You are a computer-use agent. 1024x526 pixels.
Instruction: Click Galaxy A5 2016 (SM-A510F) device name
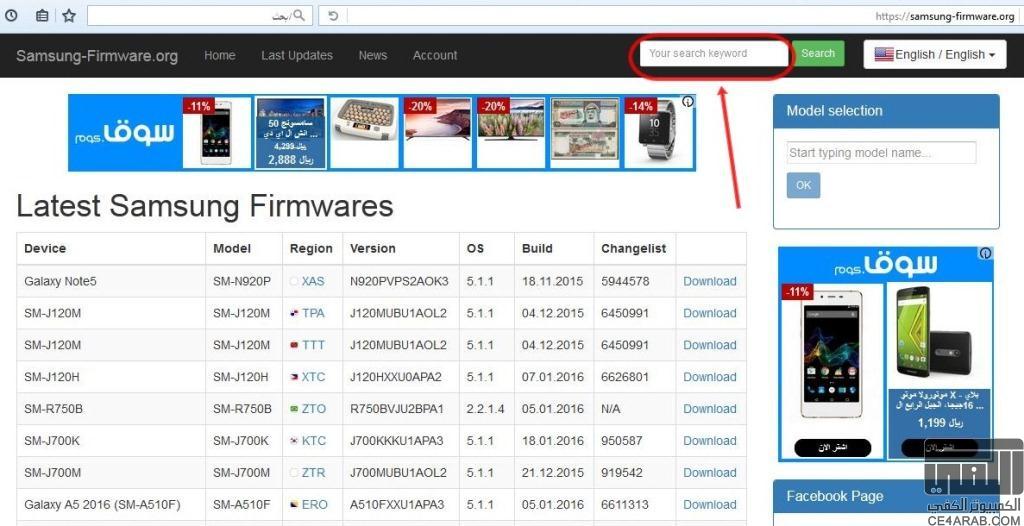tap(103, 504)
